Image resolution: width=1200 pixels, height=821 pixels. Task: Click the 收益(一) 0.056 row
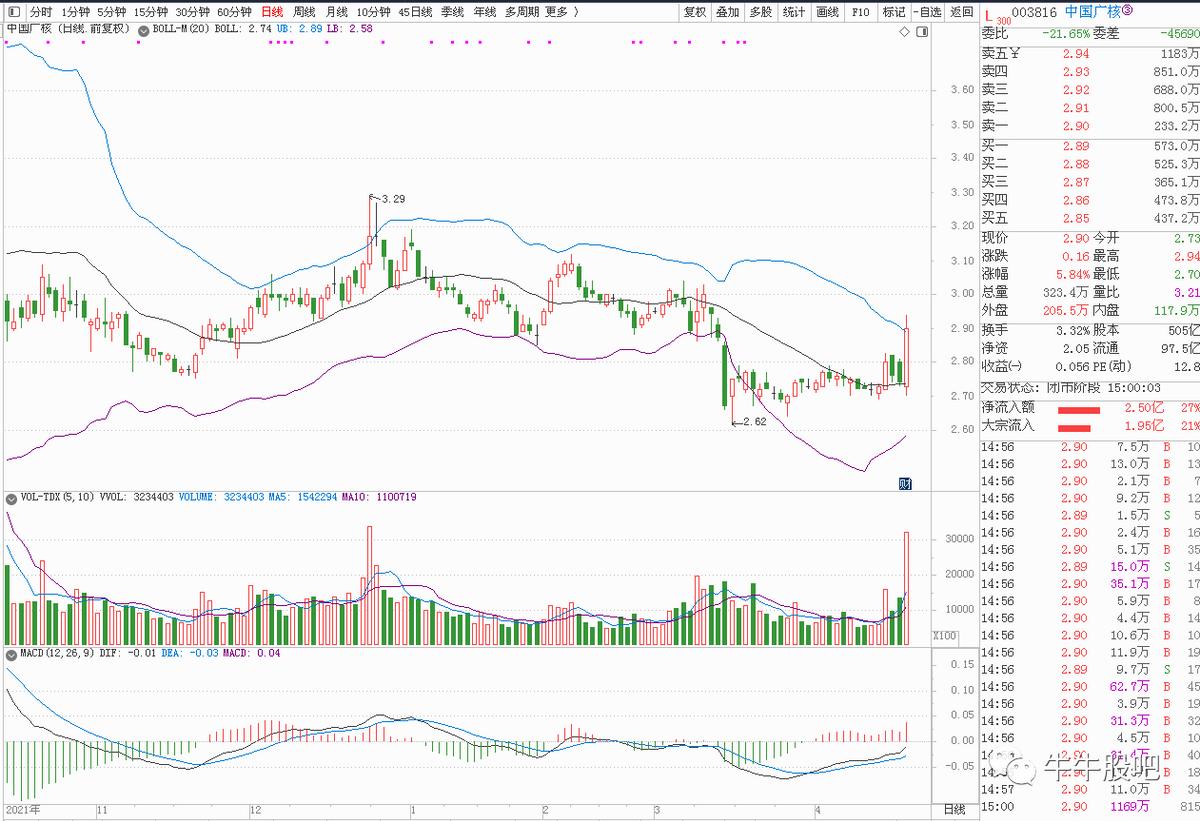pos(1035,367)
